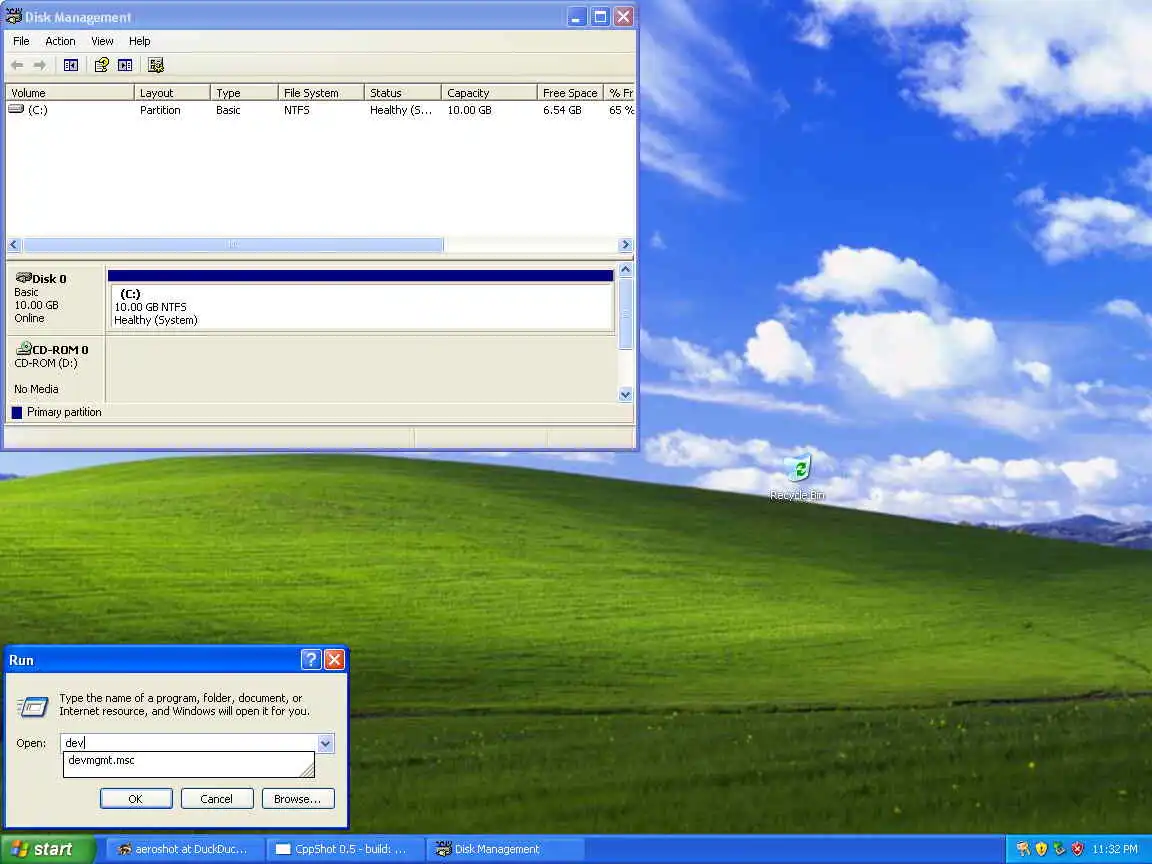Viewport: 1152px width, 864px height.
Task: Click the volume list left scroll arrow
Action: [13, 245]
